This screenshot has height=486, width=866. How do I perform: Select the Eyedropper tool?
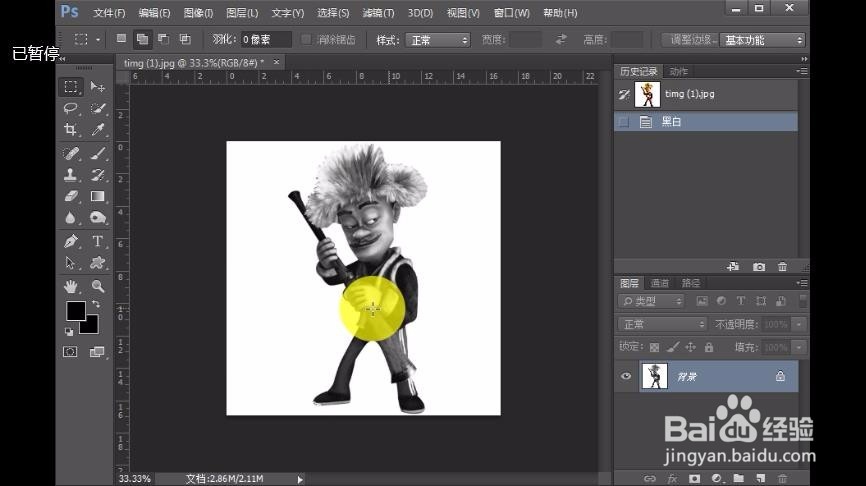[98, 129]
